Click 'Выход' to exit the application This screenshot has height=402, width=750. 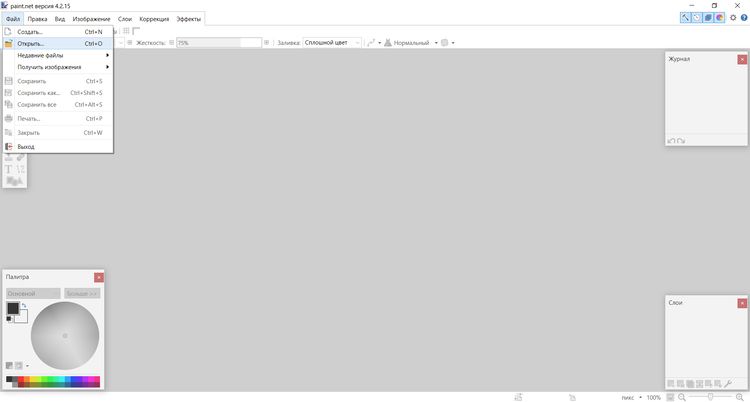(x=26, y=147)
